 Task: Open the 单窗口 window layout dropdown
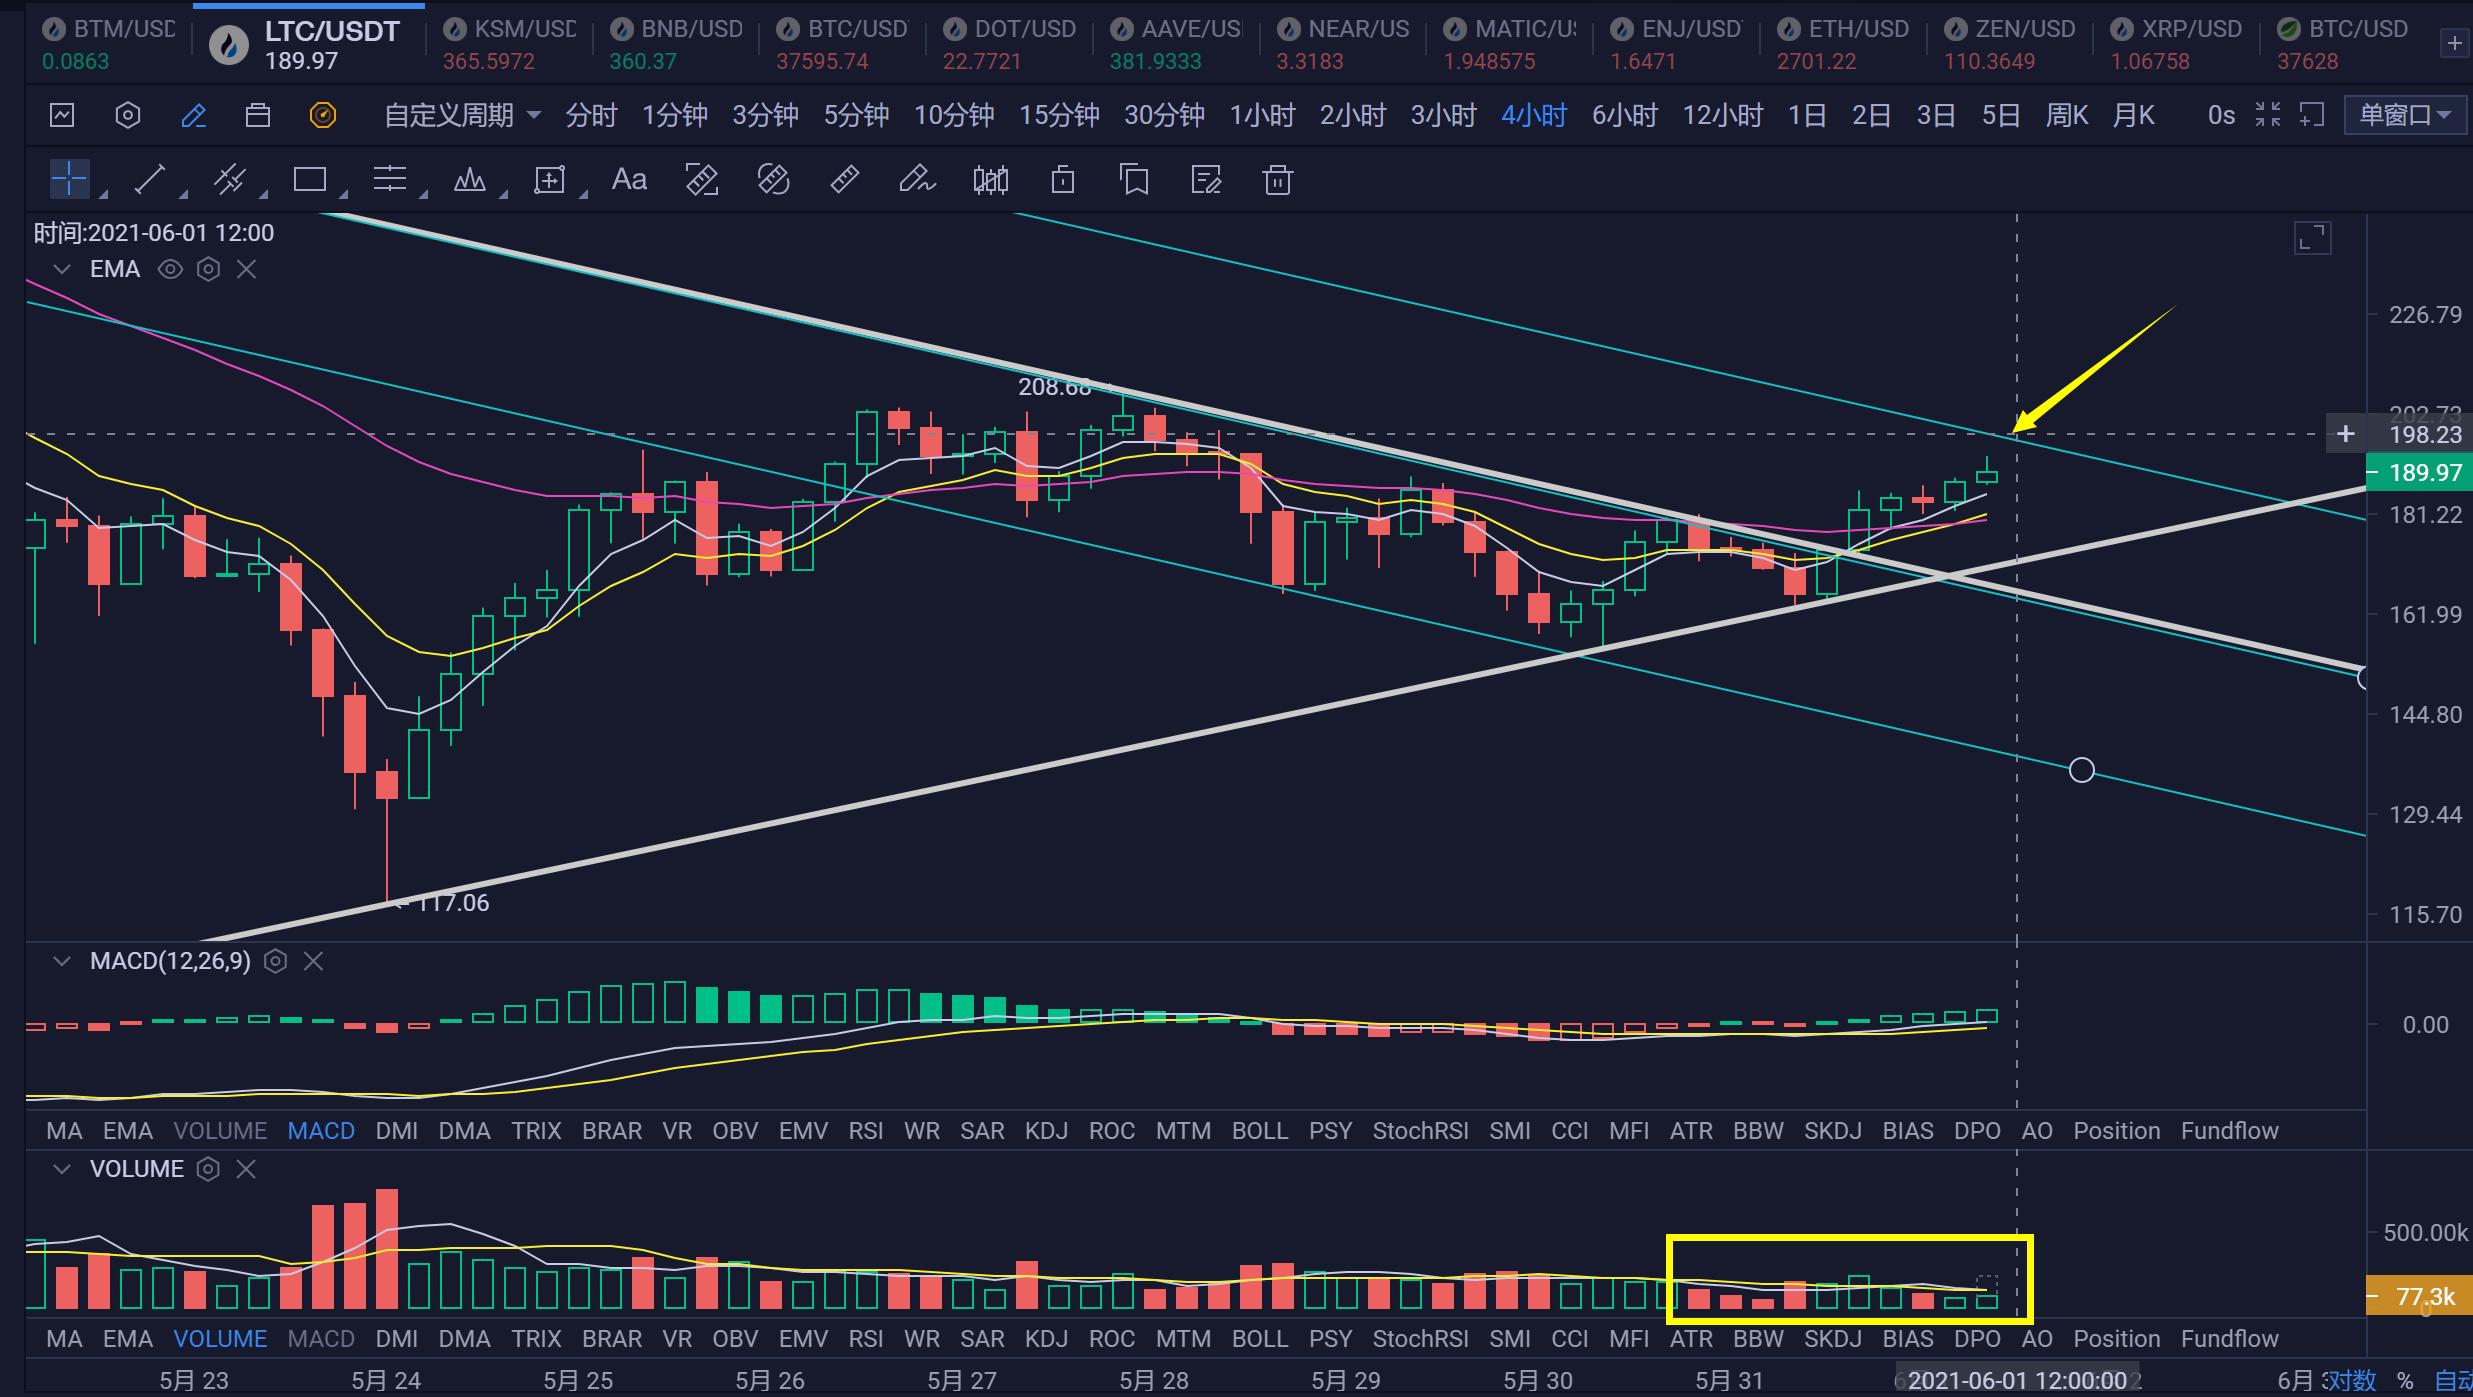2404,115
